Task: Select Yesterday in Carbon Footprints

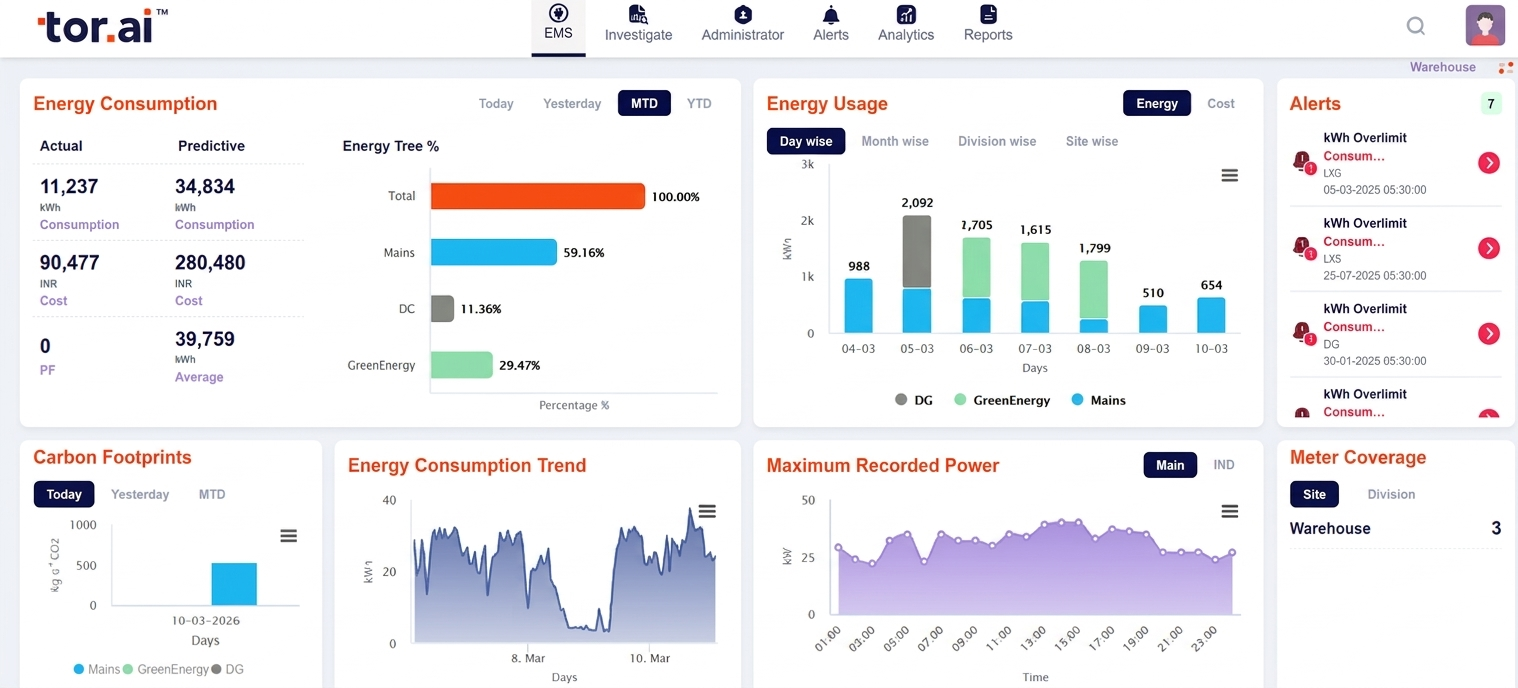Action: [x=139, y=494]
